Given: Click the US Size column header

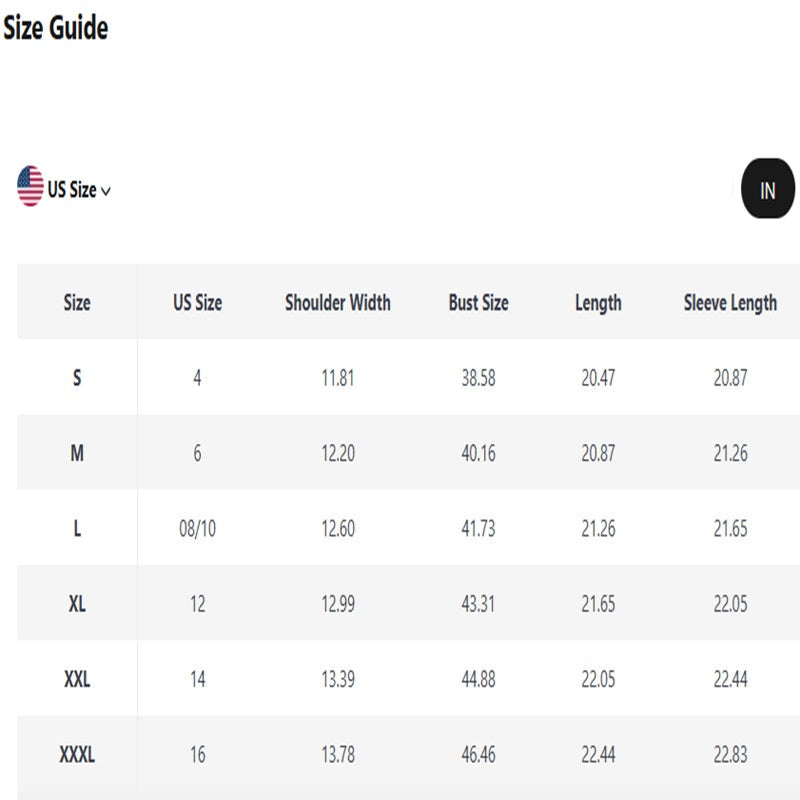Looking at the screenshot, I should click(x=197, y=303).
